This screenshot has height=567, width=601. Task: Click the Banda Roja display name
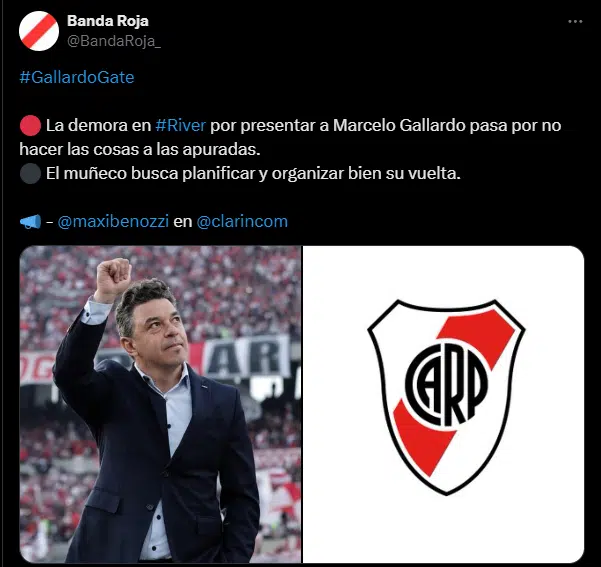(x=108, y=21)
